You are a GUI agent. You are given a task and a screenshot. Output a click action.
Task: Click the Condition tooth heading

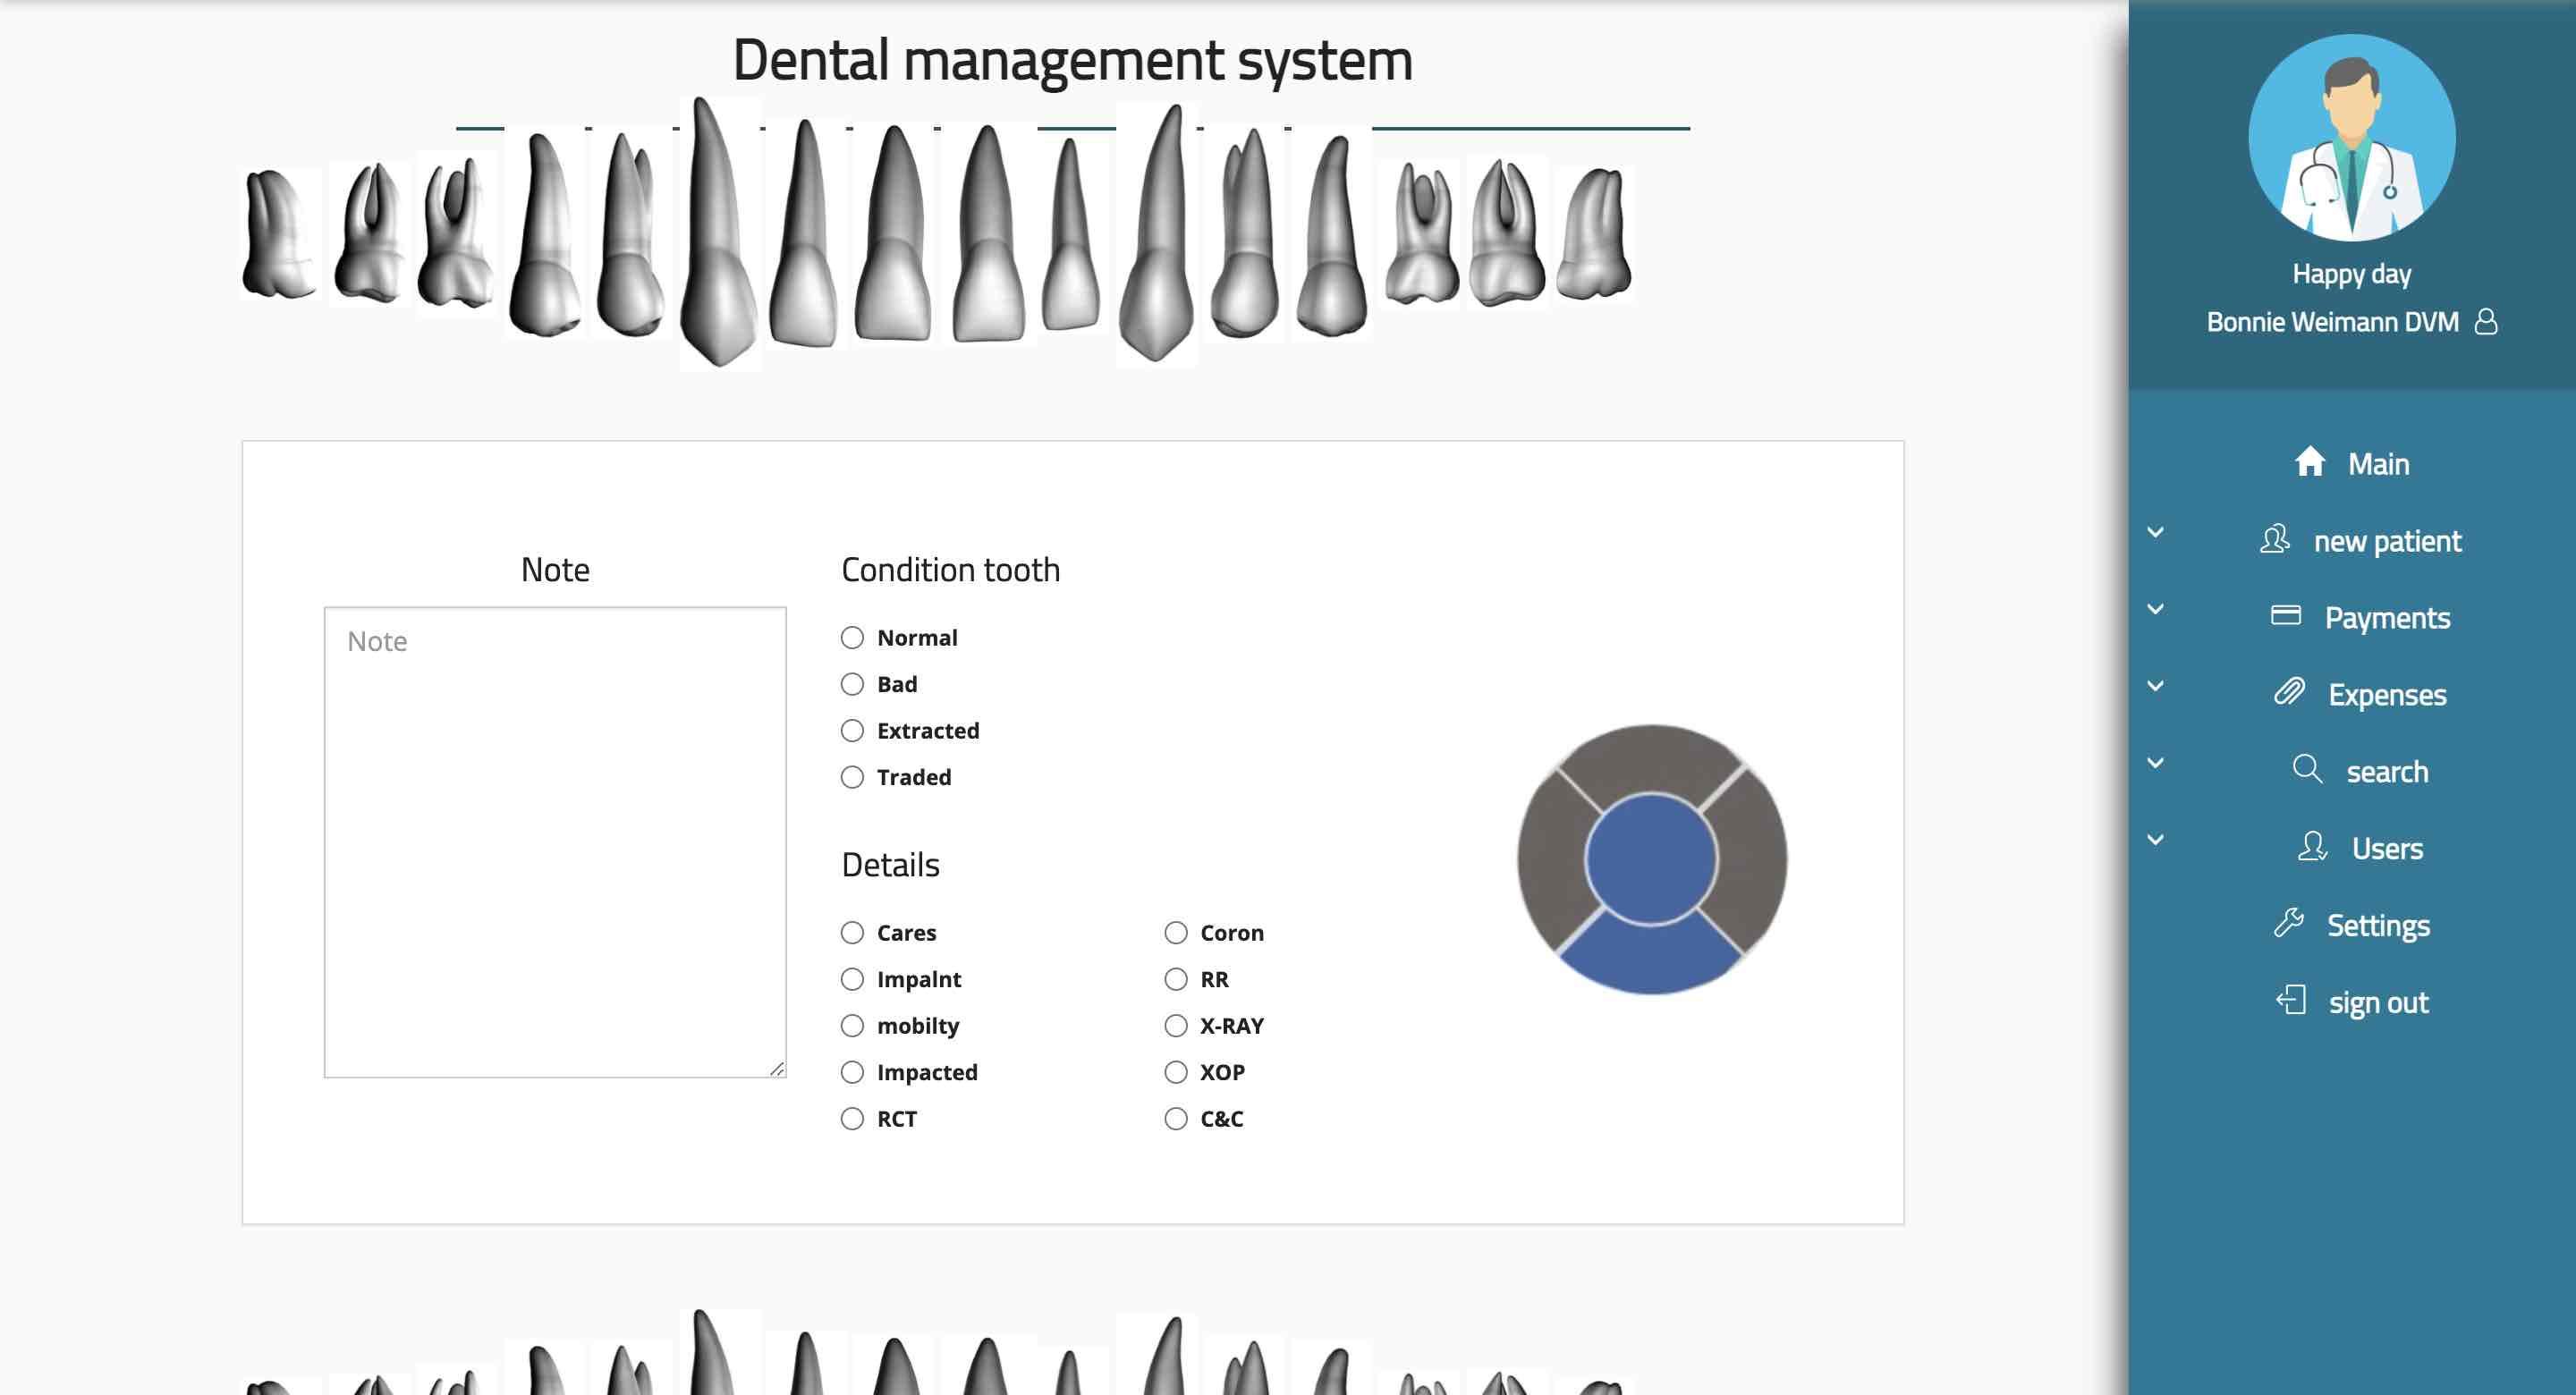[x=950, y=570]
